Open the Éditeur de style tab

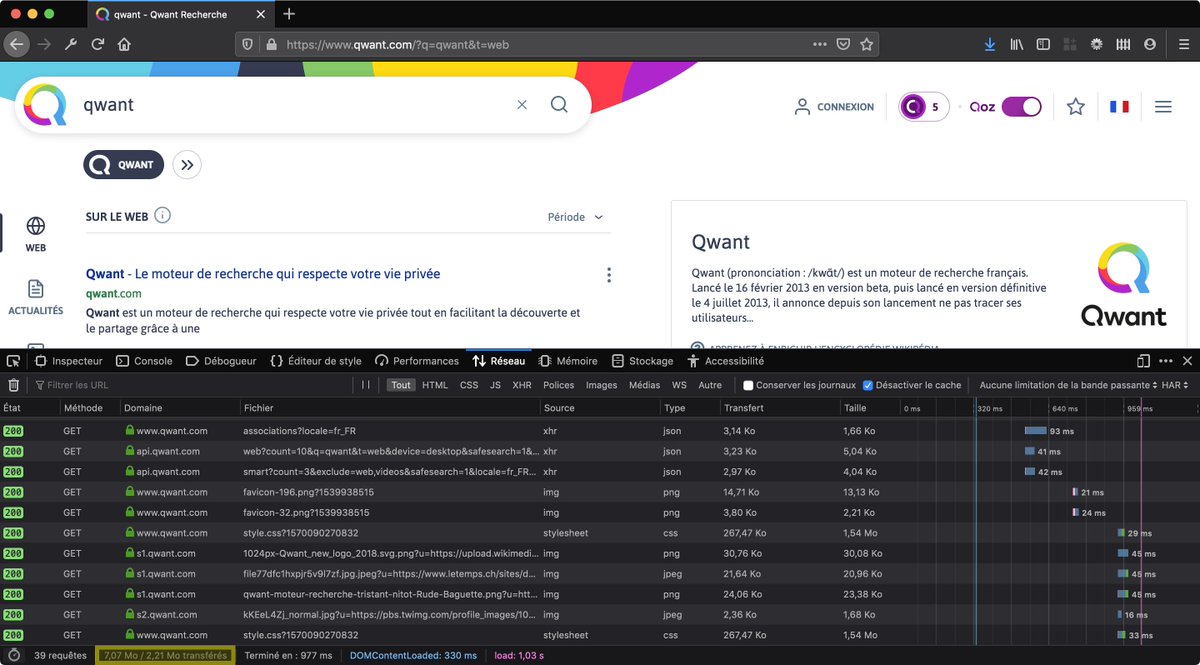pyautogui.click(x=316, y=361)
